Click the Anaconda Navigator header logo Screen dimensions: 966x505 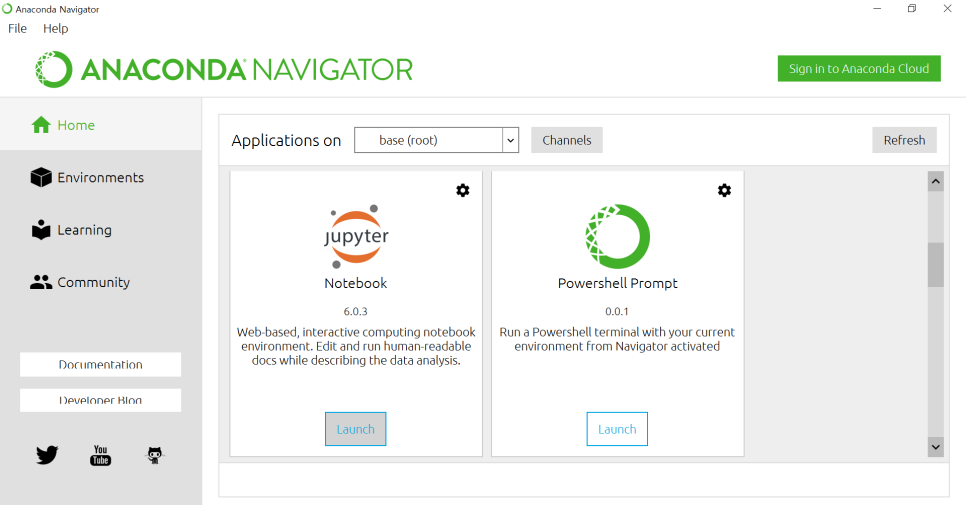pyautogui.click(x=224, y=69)
